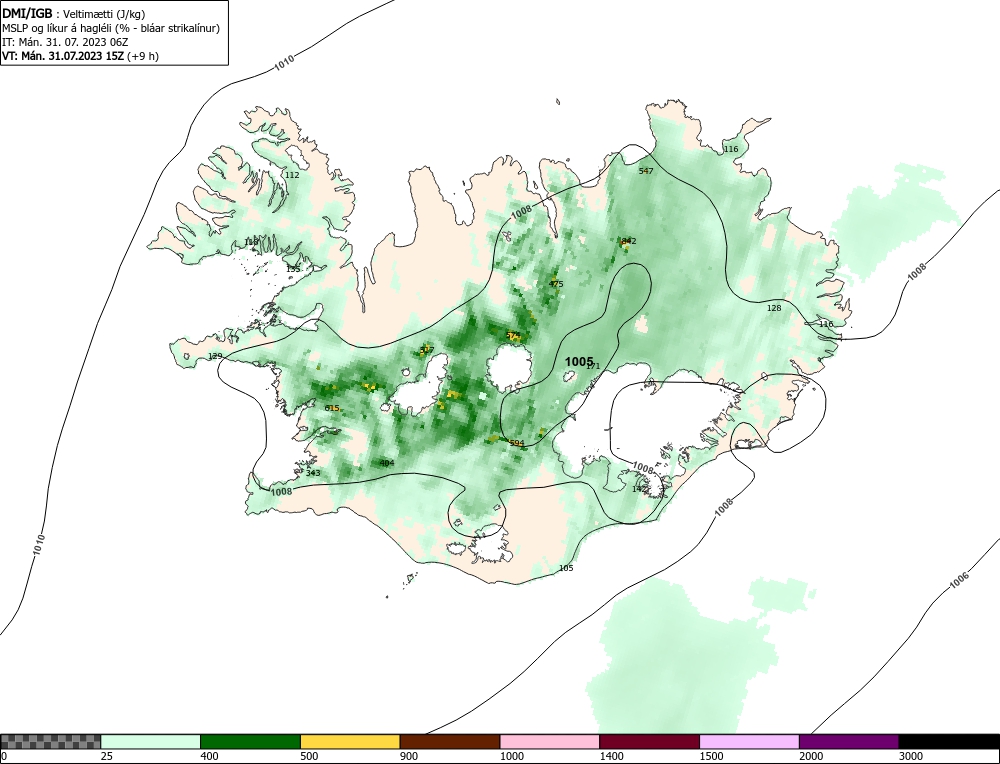The height and width of the screenshot is (764, 1000).
Task: Click the legend tick label '900'
Action: 408,756
